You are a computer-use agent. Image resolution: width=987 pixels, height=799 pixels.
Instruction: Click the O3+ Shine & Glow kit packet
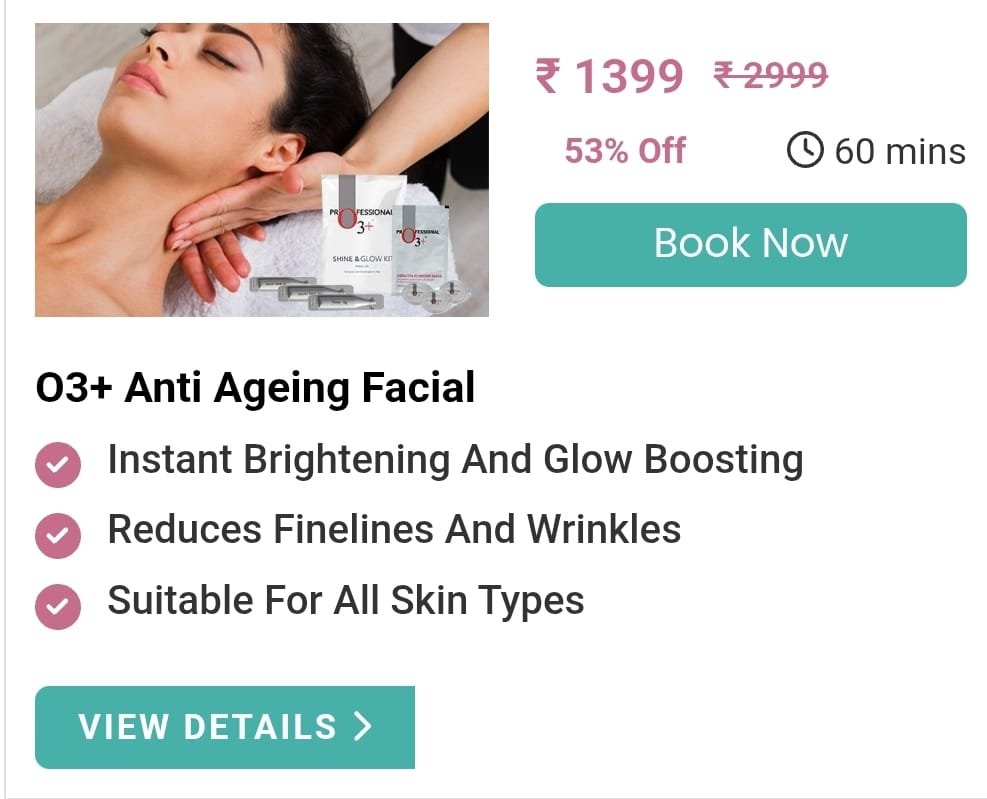click(359, 234)
